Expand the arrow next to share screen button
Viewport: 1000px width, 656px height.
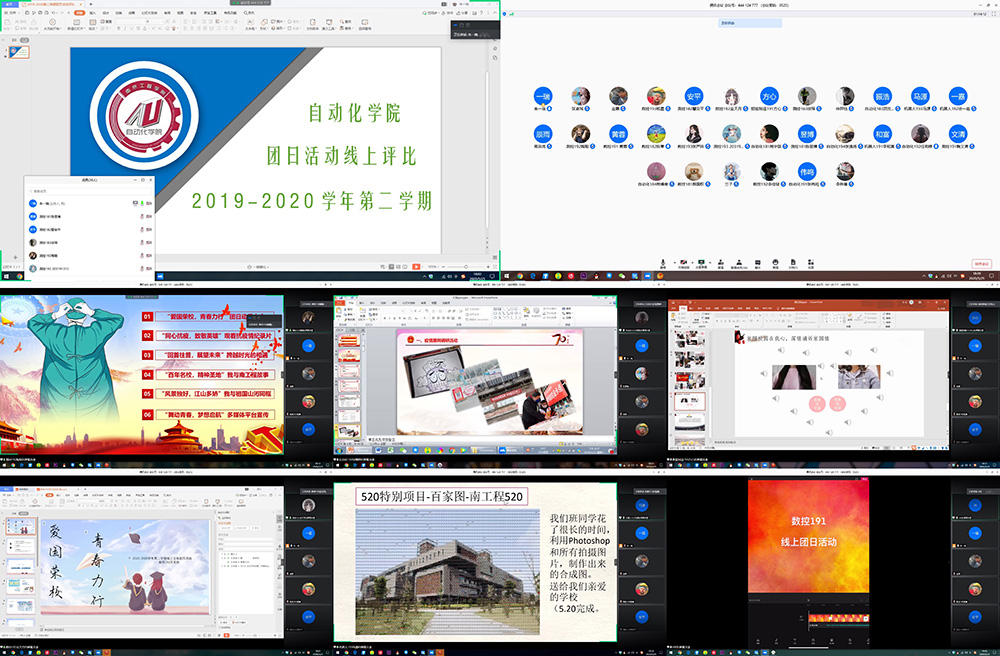[709, 262]
